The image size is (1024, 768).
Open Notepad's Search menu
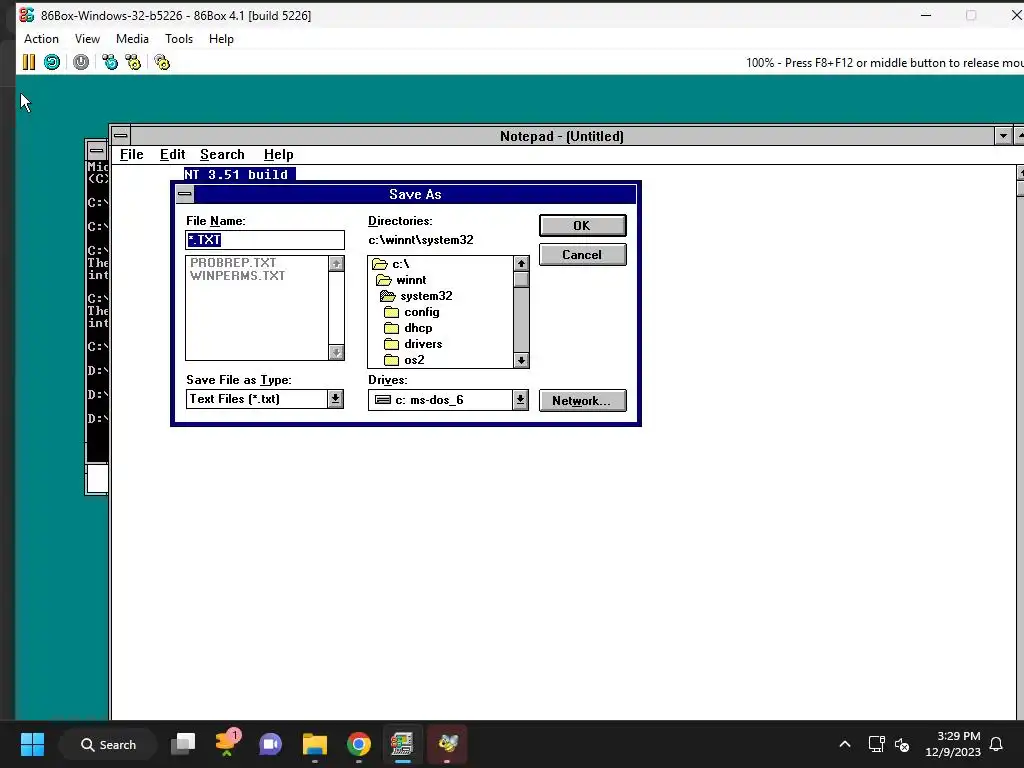[222, 155]
